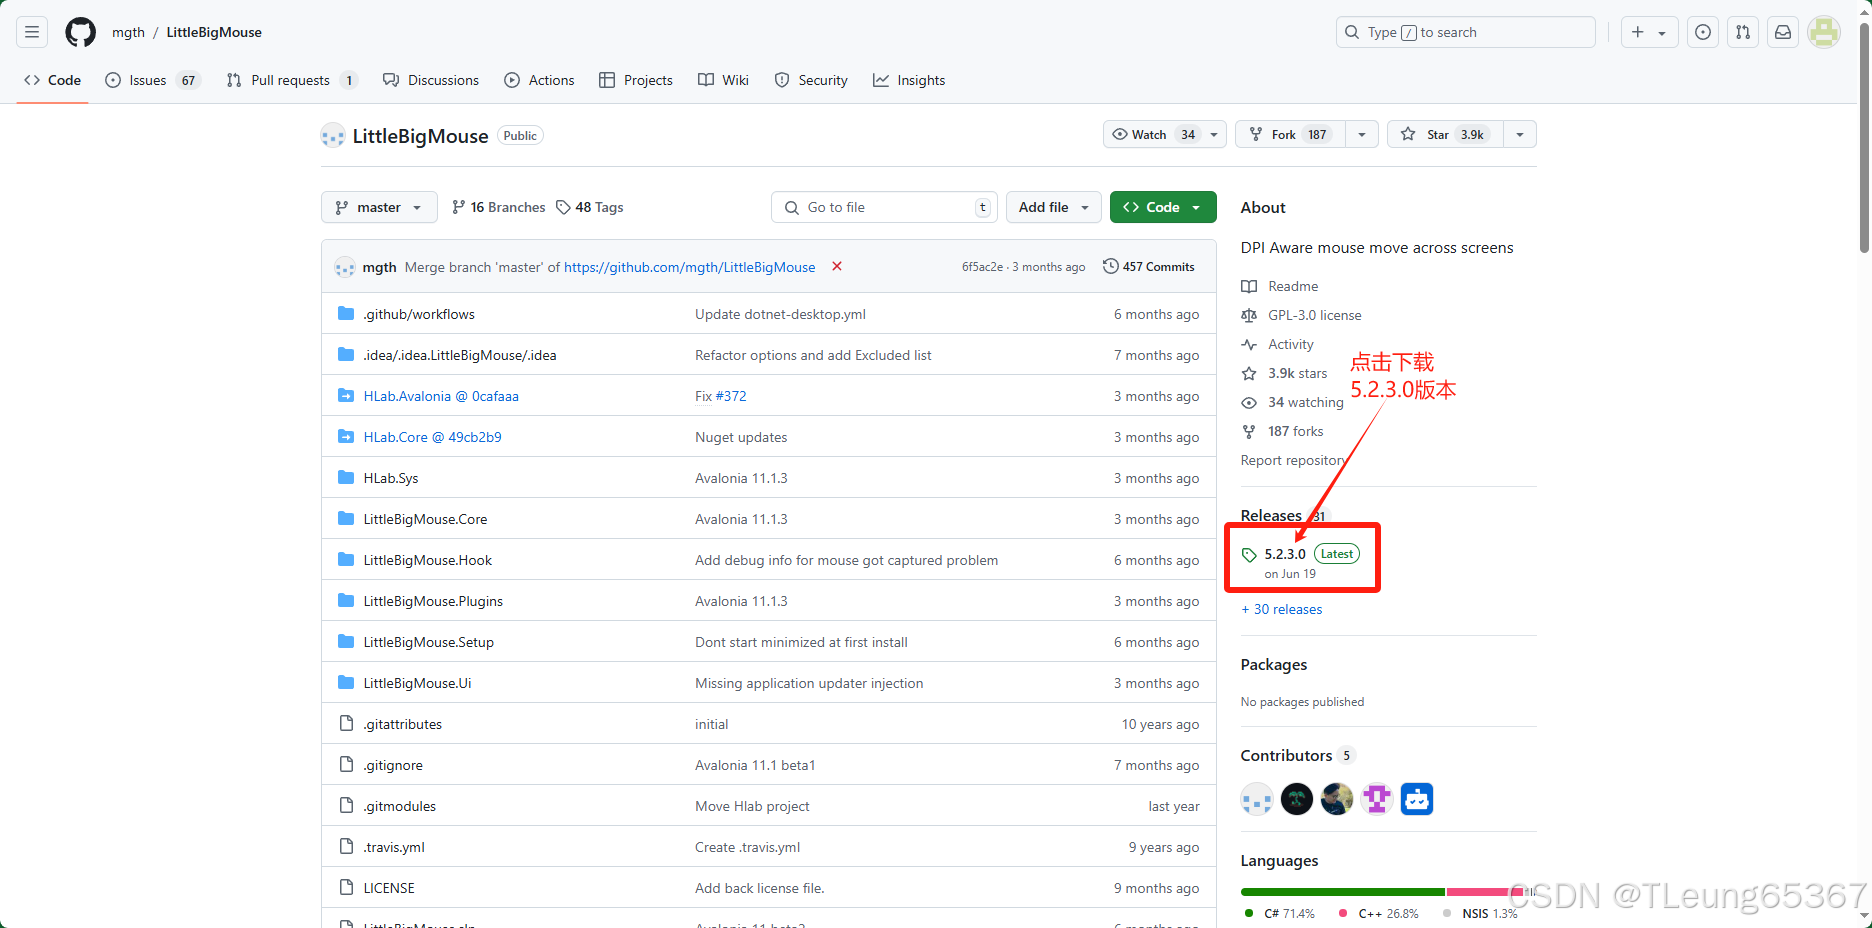Screen dimensions: 1872x928
Task: View the 16 Branches link
Action: point(498,207)
